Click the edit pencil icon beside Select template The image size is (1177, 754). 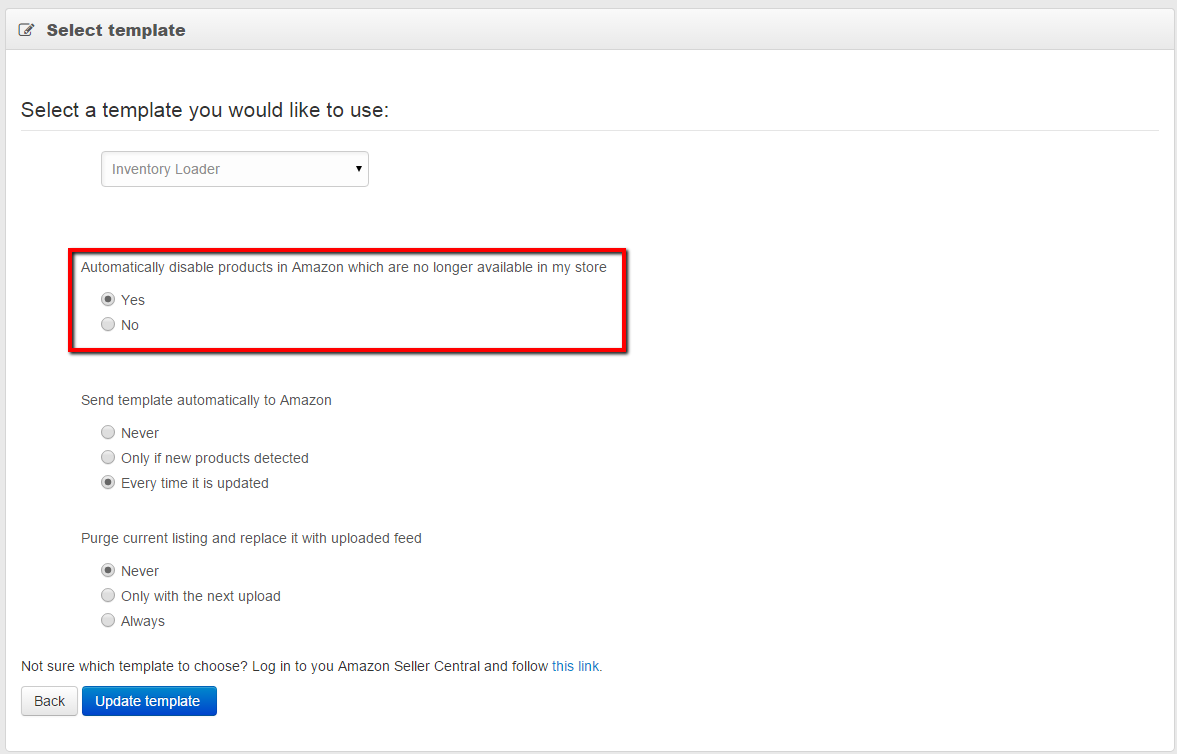pyautogui.click(x=26, y=30)
